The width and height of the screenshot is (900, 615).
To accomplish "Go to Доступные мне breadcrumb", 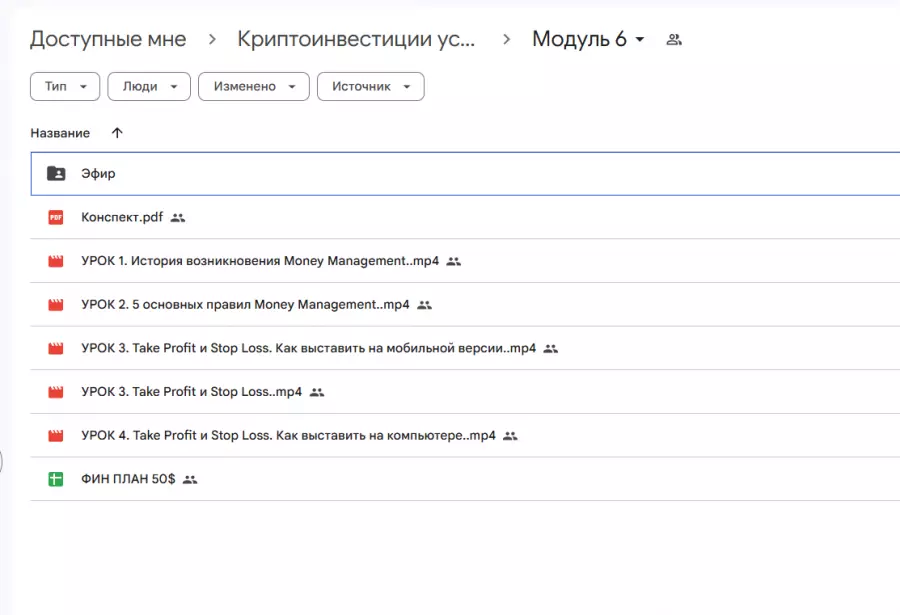I will click(x=108, y=39).
